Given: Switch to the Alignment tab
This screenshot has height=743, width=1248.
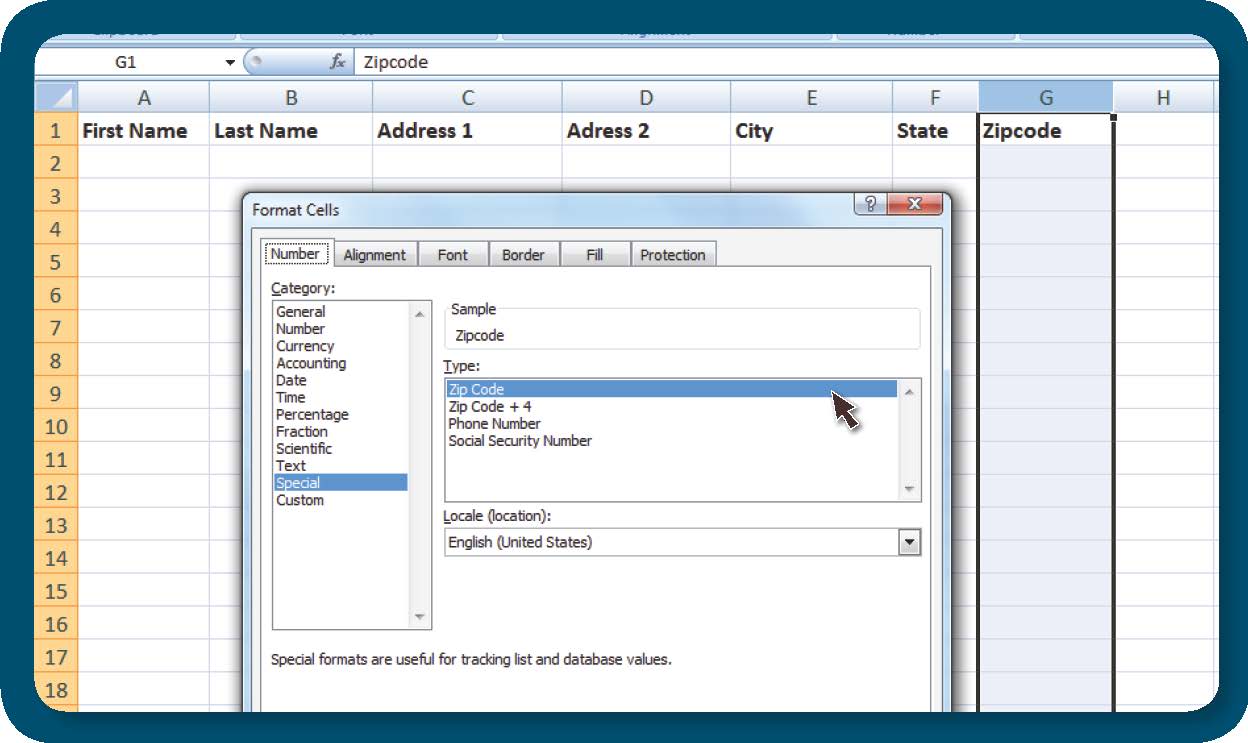Looking at the screenshot, I should 374,254.
